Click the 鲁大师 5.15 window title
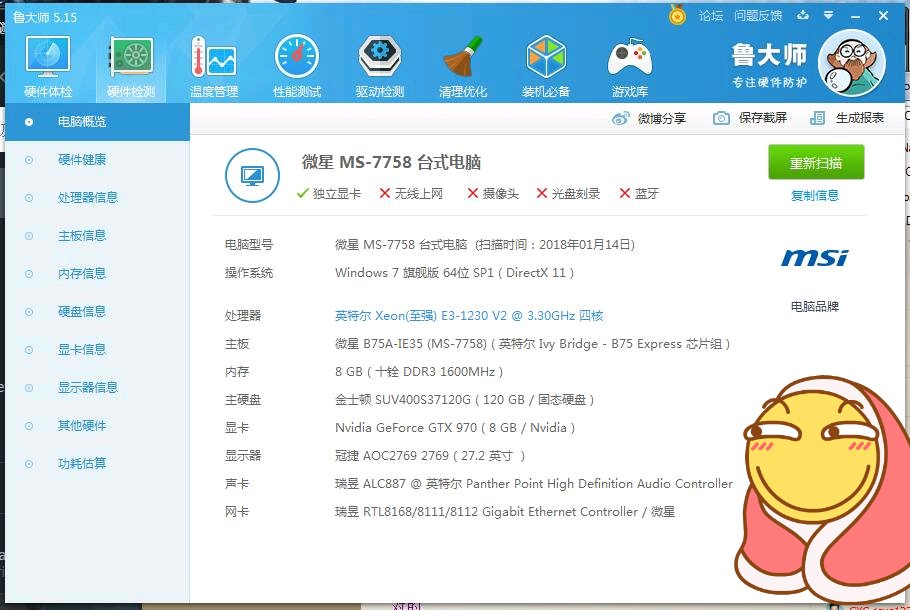This screenshot has width=910, height=610. click(x=45, y=17)
